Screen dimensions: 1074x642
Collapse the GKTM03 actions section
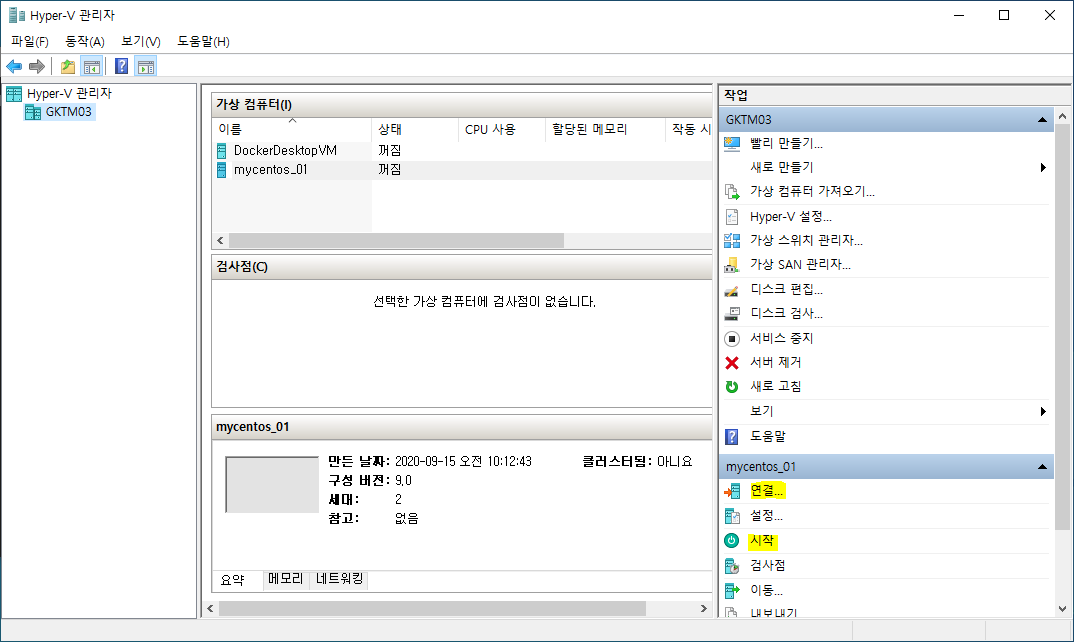tap(1042, 120)
